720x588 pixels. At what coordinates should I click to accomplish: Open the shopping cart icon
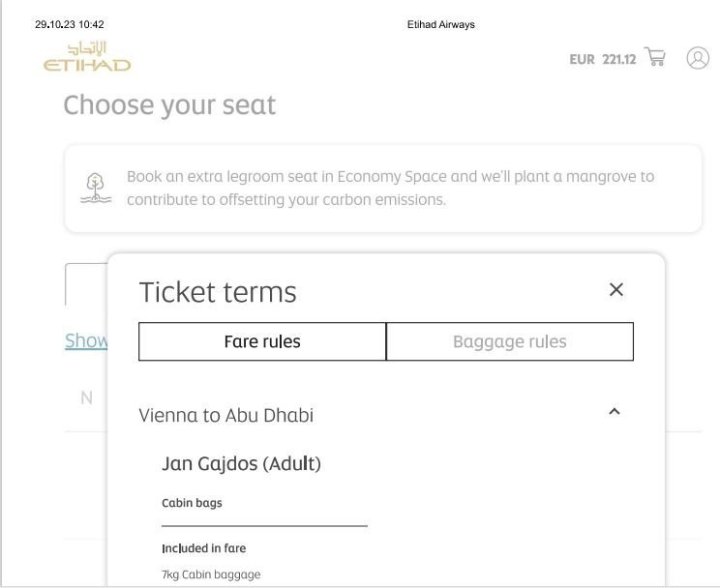click(x=655, y=57)
